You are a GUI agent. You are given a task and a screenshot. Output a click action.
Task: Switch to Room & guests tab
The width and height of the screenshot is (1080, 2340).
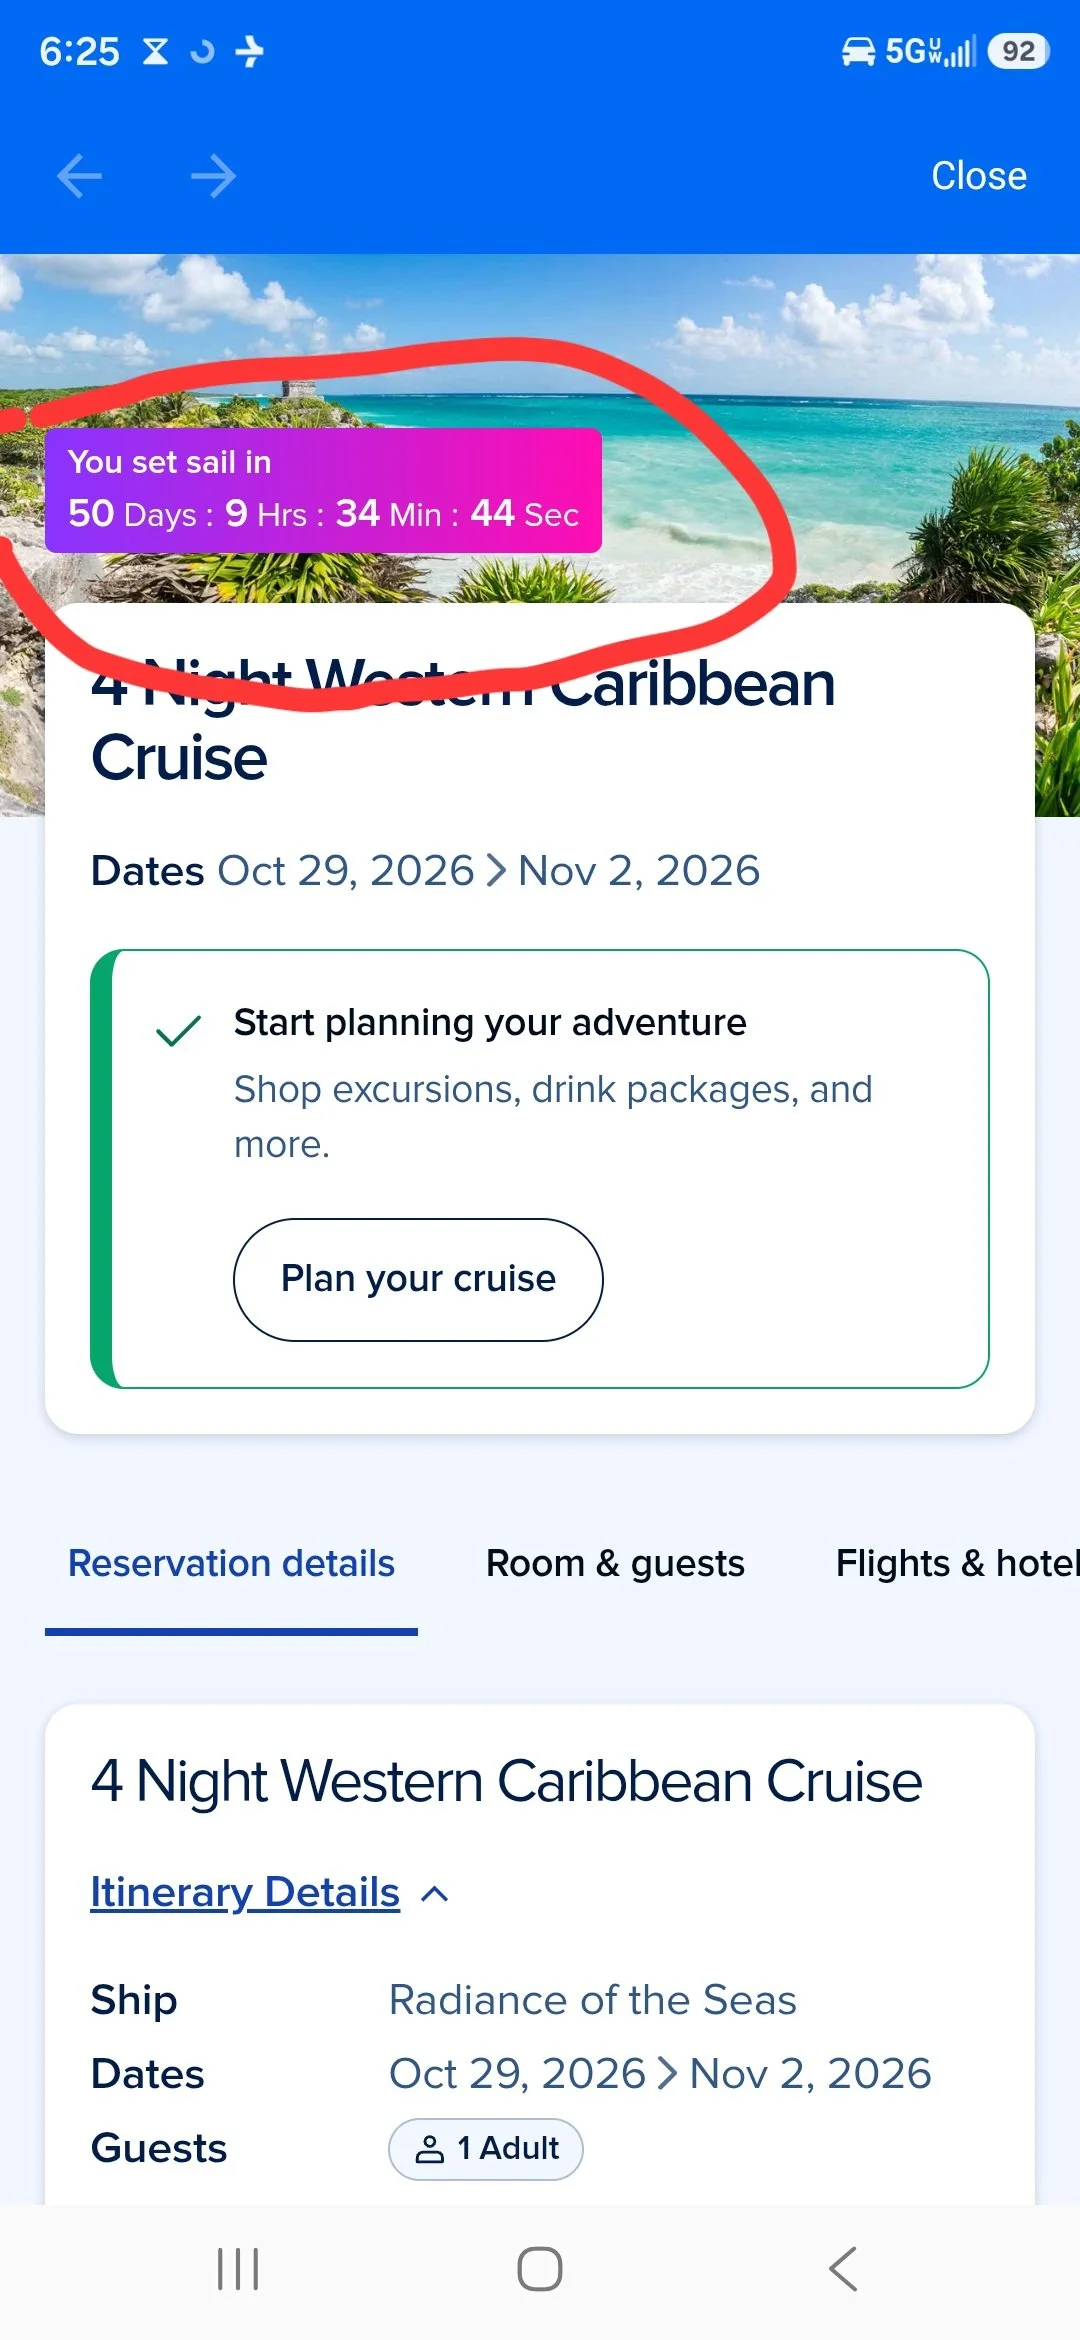pyautogui.click(x=615, y=1564)
